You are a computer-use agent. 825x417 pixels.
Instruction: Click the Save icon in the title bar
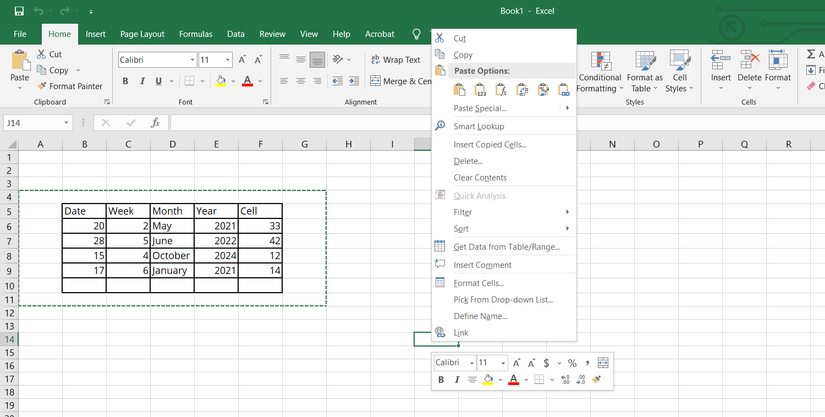coord(19,11)
